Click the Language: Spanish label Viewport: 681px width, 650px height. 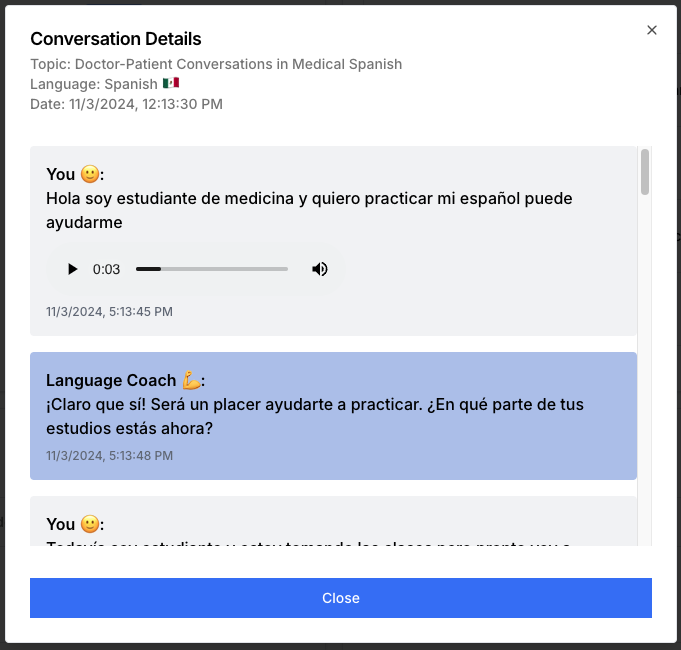[x=94, y=84]
